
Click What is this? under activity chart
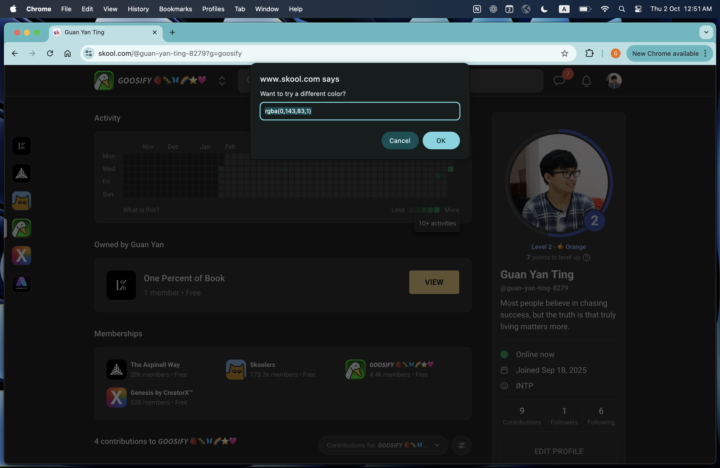(x=141, y=210)
